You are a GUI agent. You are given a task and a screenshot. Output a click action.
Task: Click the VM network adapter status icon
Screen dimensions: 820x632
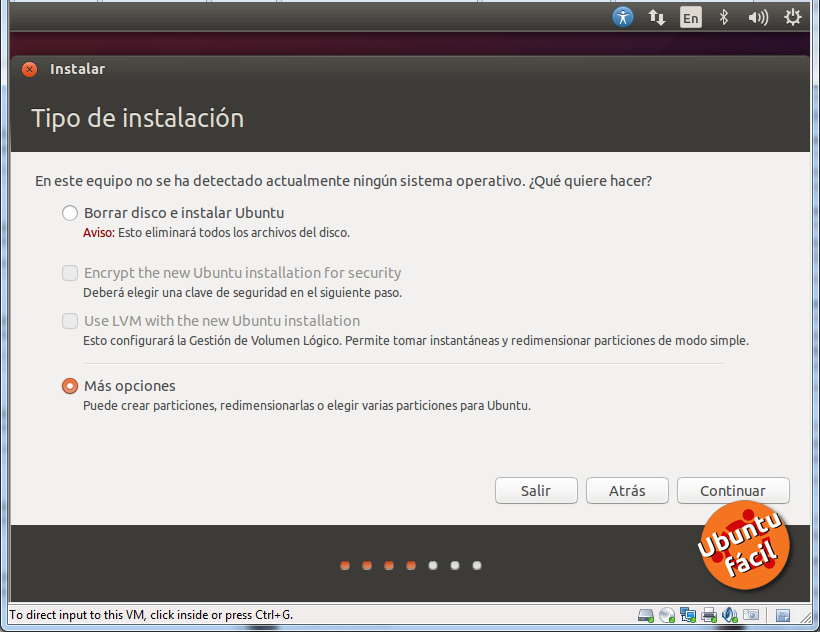[688, 615]
